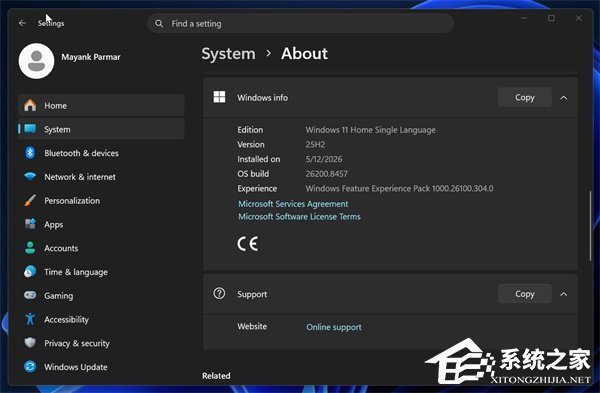
Task: Select System in the sidebar
Action: pyautogui.click(x=101, y=129)
